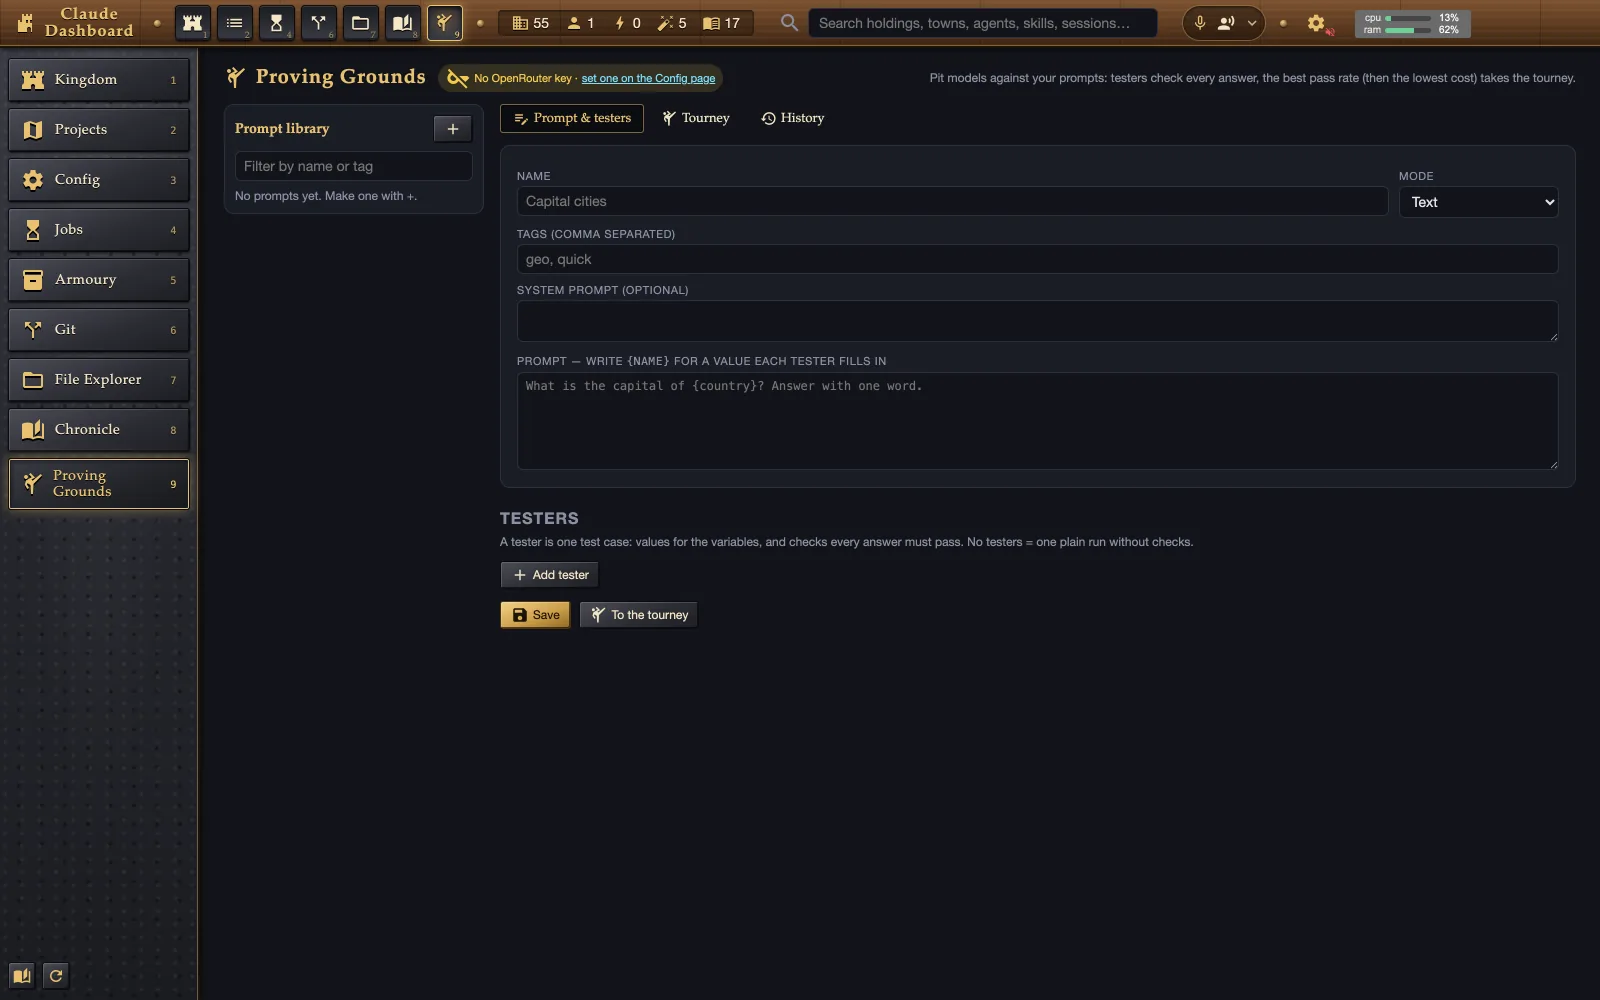This screenshot has height=1000, width=1600.
Task: Open Kingdom via top toolbar castle icon
Action: point(193,23)
